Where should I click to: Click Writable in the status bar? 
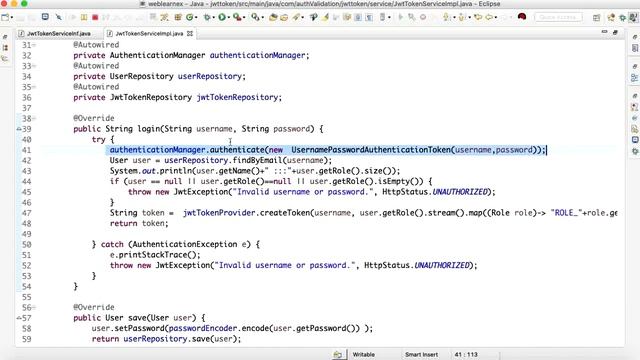click(x=363, y=354)
